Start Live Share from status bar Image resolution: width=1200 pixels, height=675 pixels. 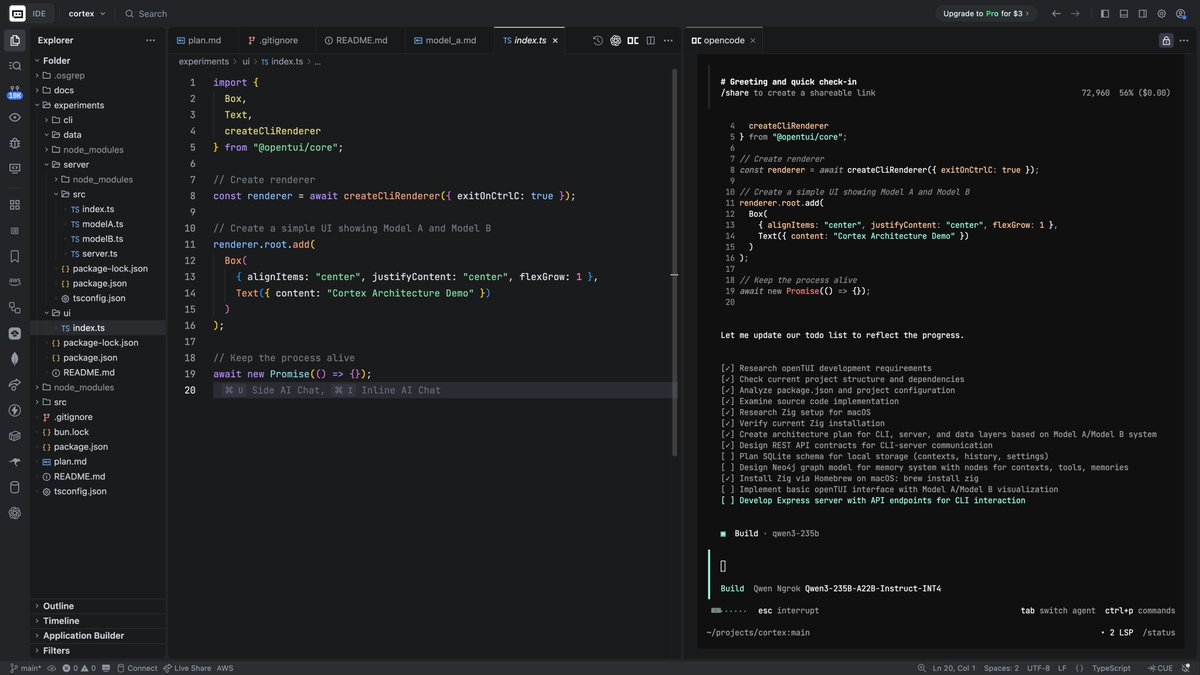tap(187, 668)
